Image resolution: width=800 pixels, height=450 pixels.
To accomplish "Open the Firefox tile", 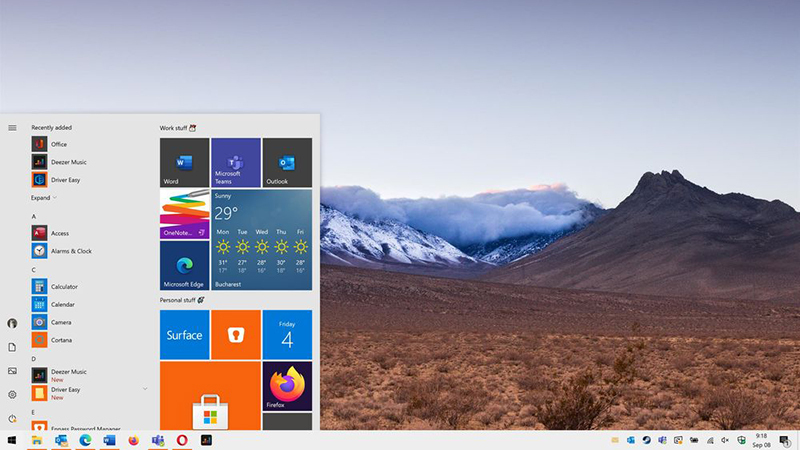I will 287,386.
